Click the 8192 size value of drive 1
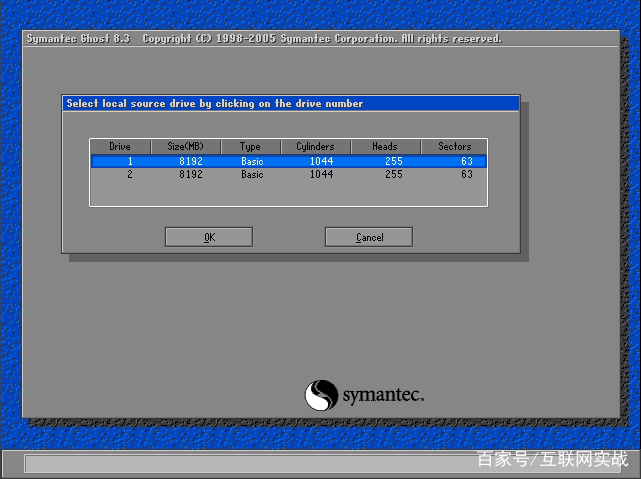641x479 pixels. 191,161
